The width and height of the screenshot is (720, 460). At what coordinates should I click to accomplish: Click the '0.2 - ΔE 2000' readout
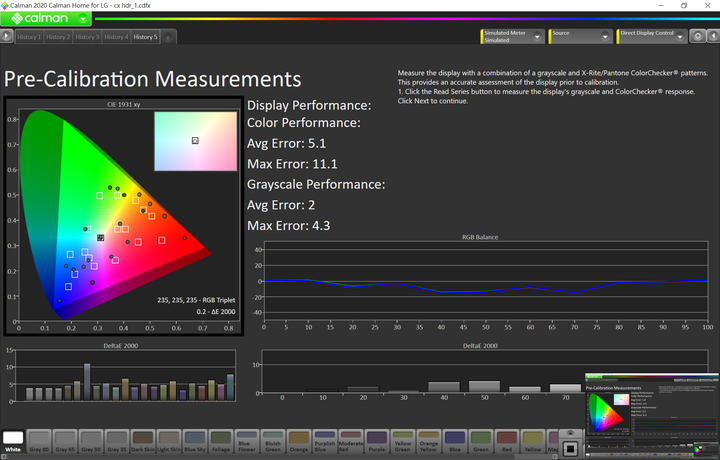(x=216, y=312)
